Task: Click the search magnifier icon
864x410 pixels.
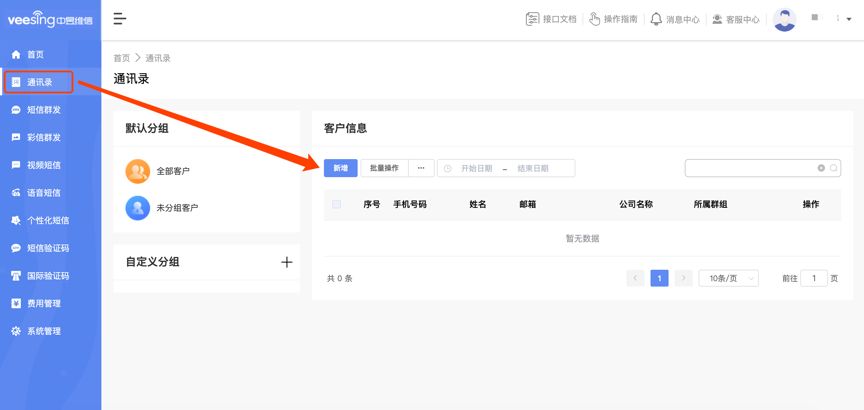Action: click(834, 168)
